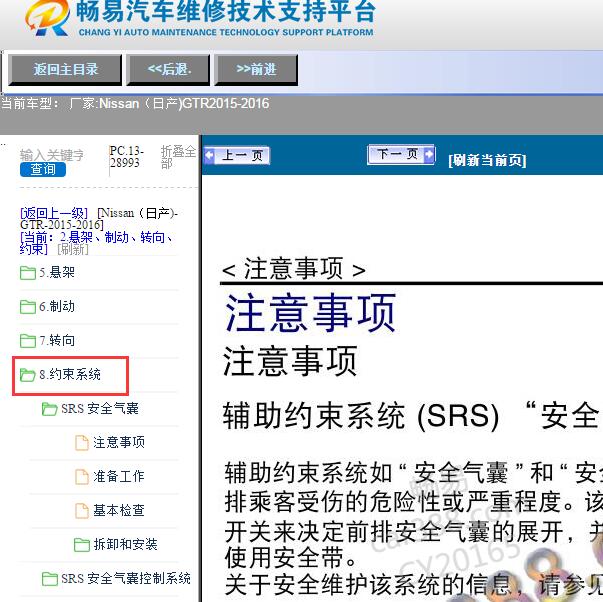Image resolution: width=603 pixels, height=602 pixels.
Task: Open the 准备工作 page in tree
Action: coord(119,476)
